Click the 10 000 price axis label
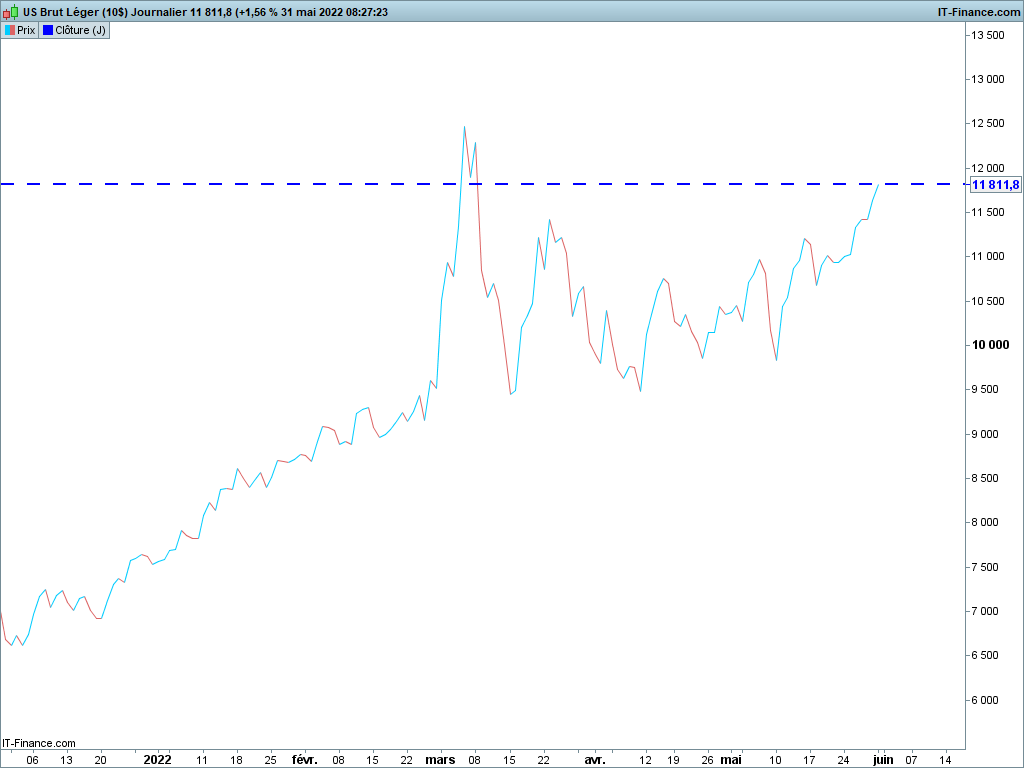The height and width of the screenshot is (768, 1024). click(990, 345)
